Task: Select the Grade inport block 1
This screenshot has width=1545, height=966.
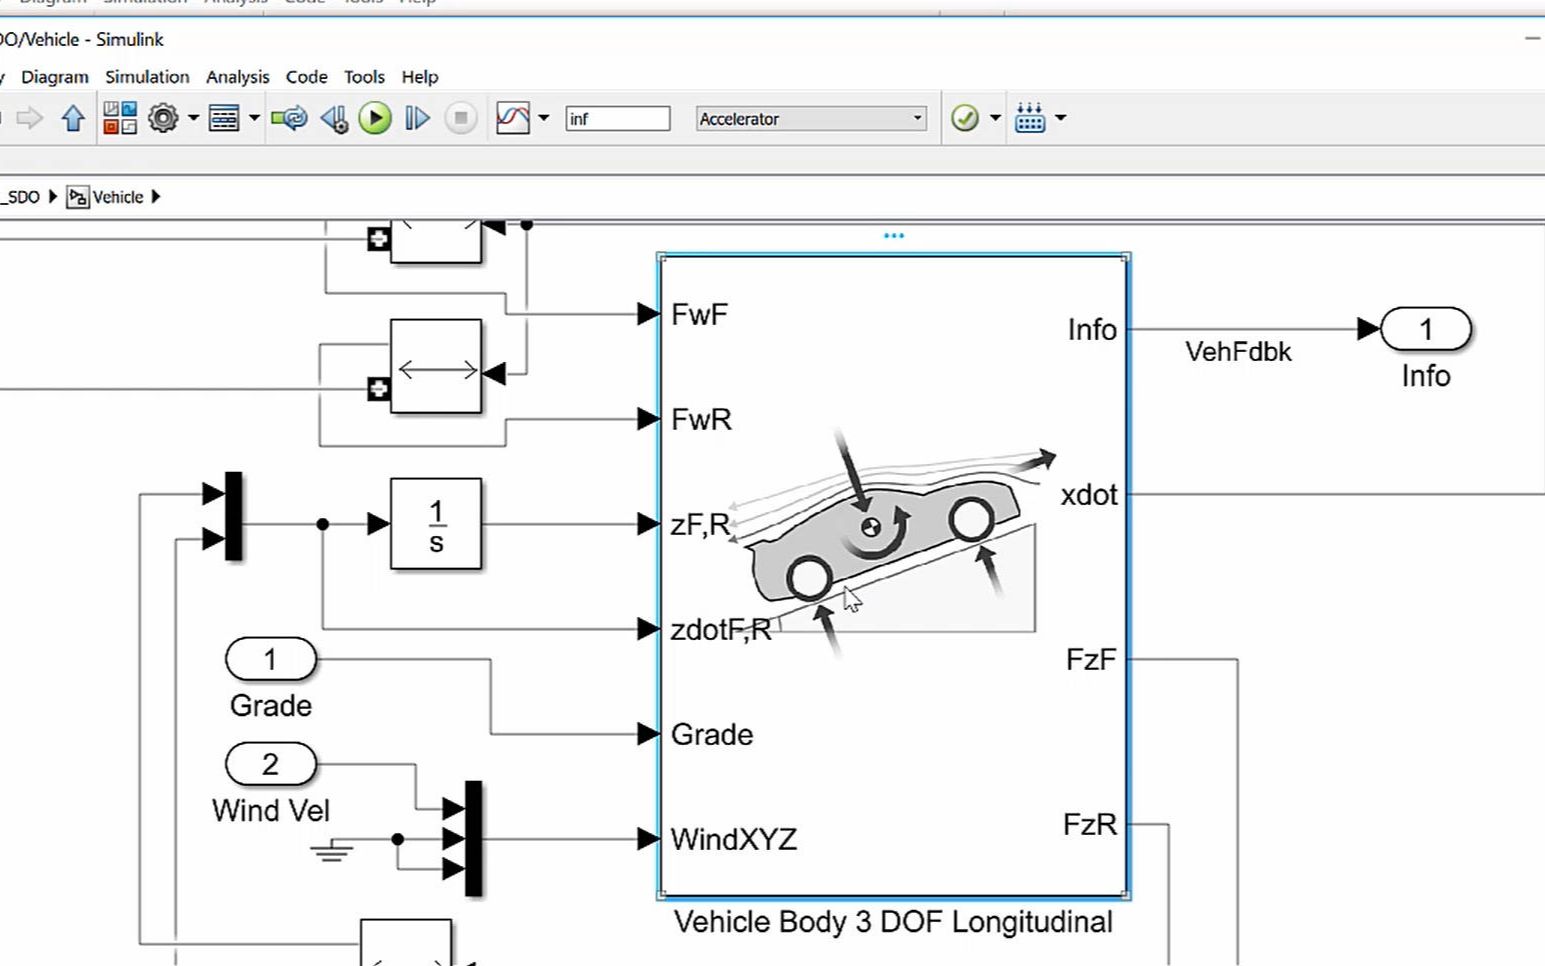Action: click(270, 660)
